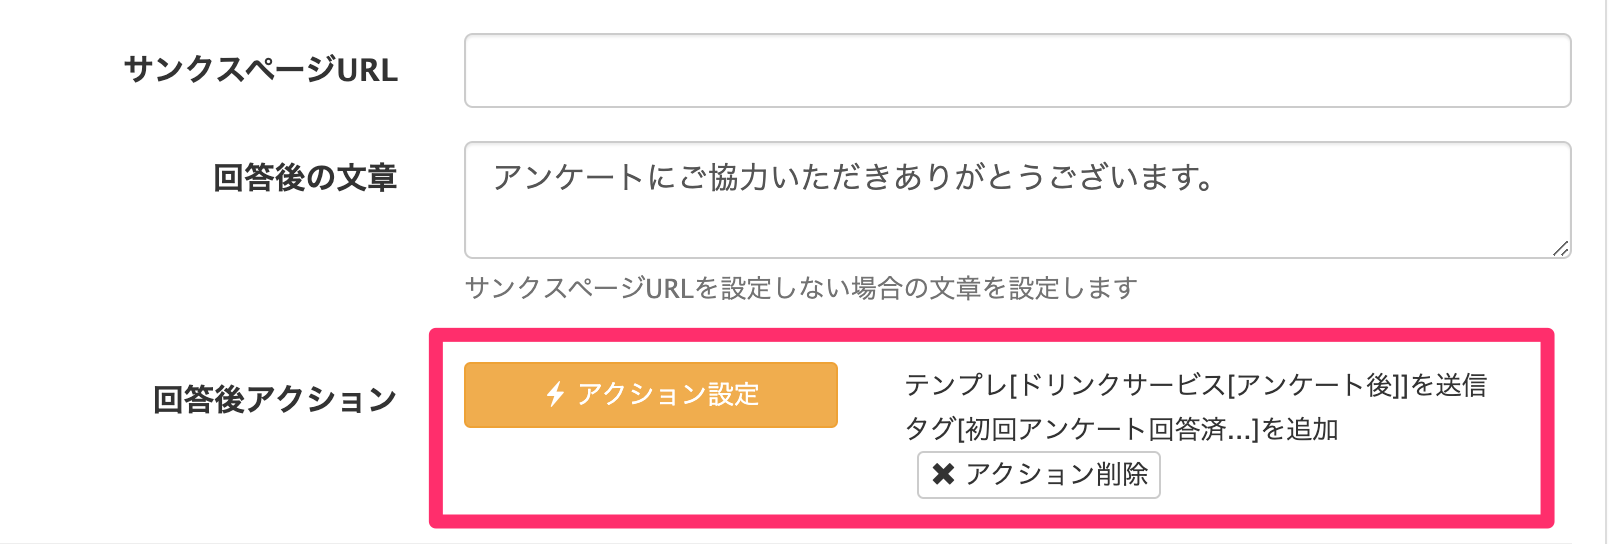Click the サンクスページURL field label
The height and width of the screenshot is (544, 1610).
(x=261, y=70)
